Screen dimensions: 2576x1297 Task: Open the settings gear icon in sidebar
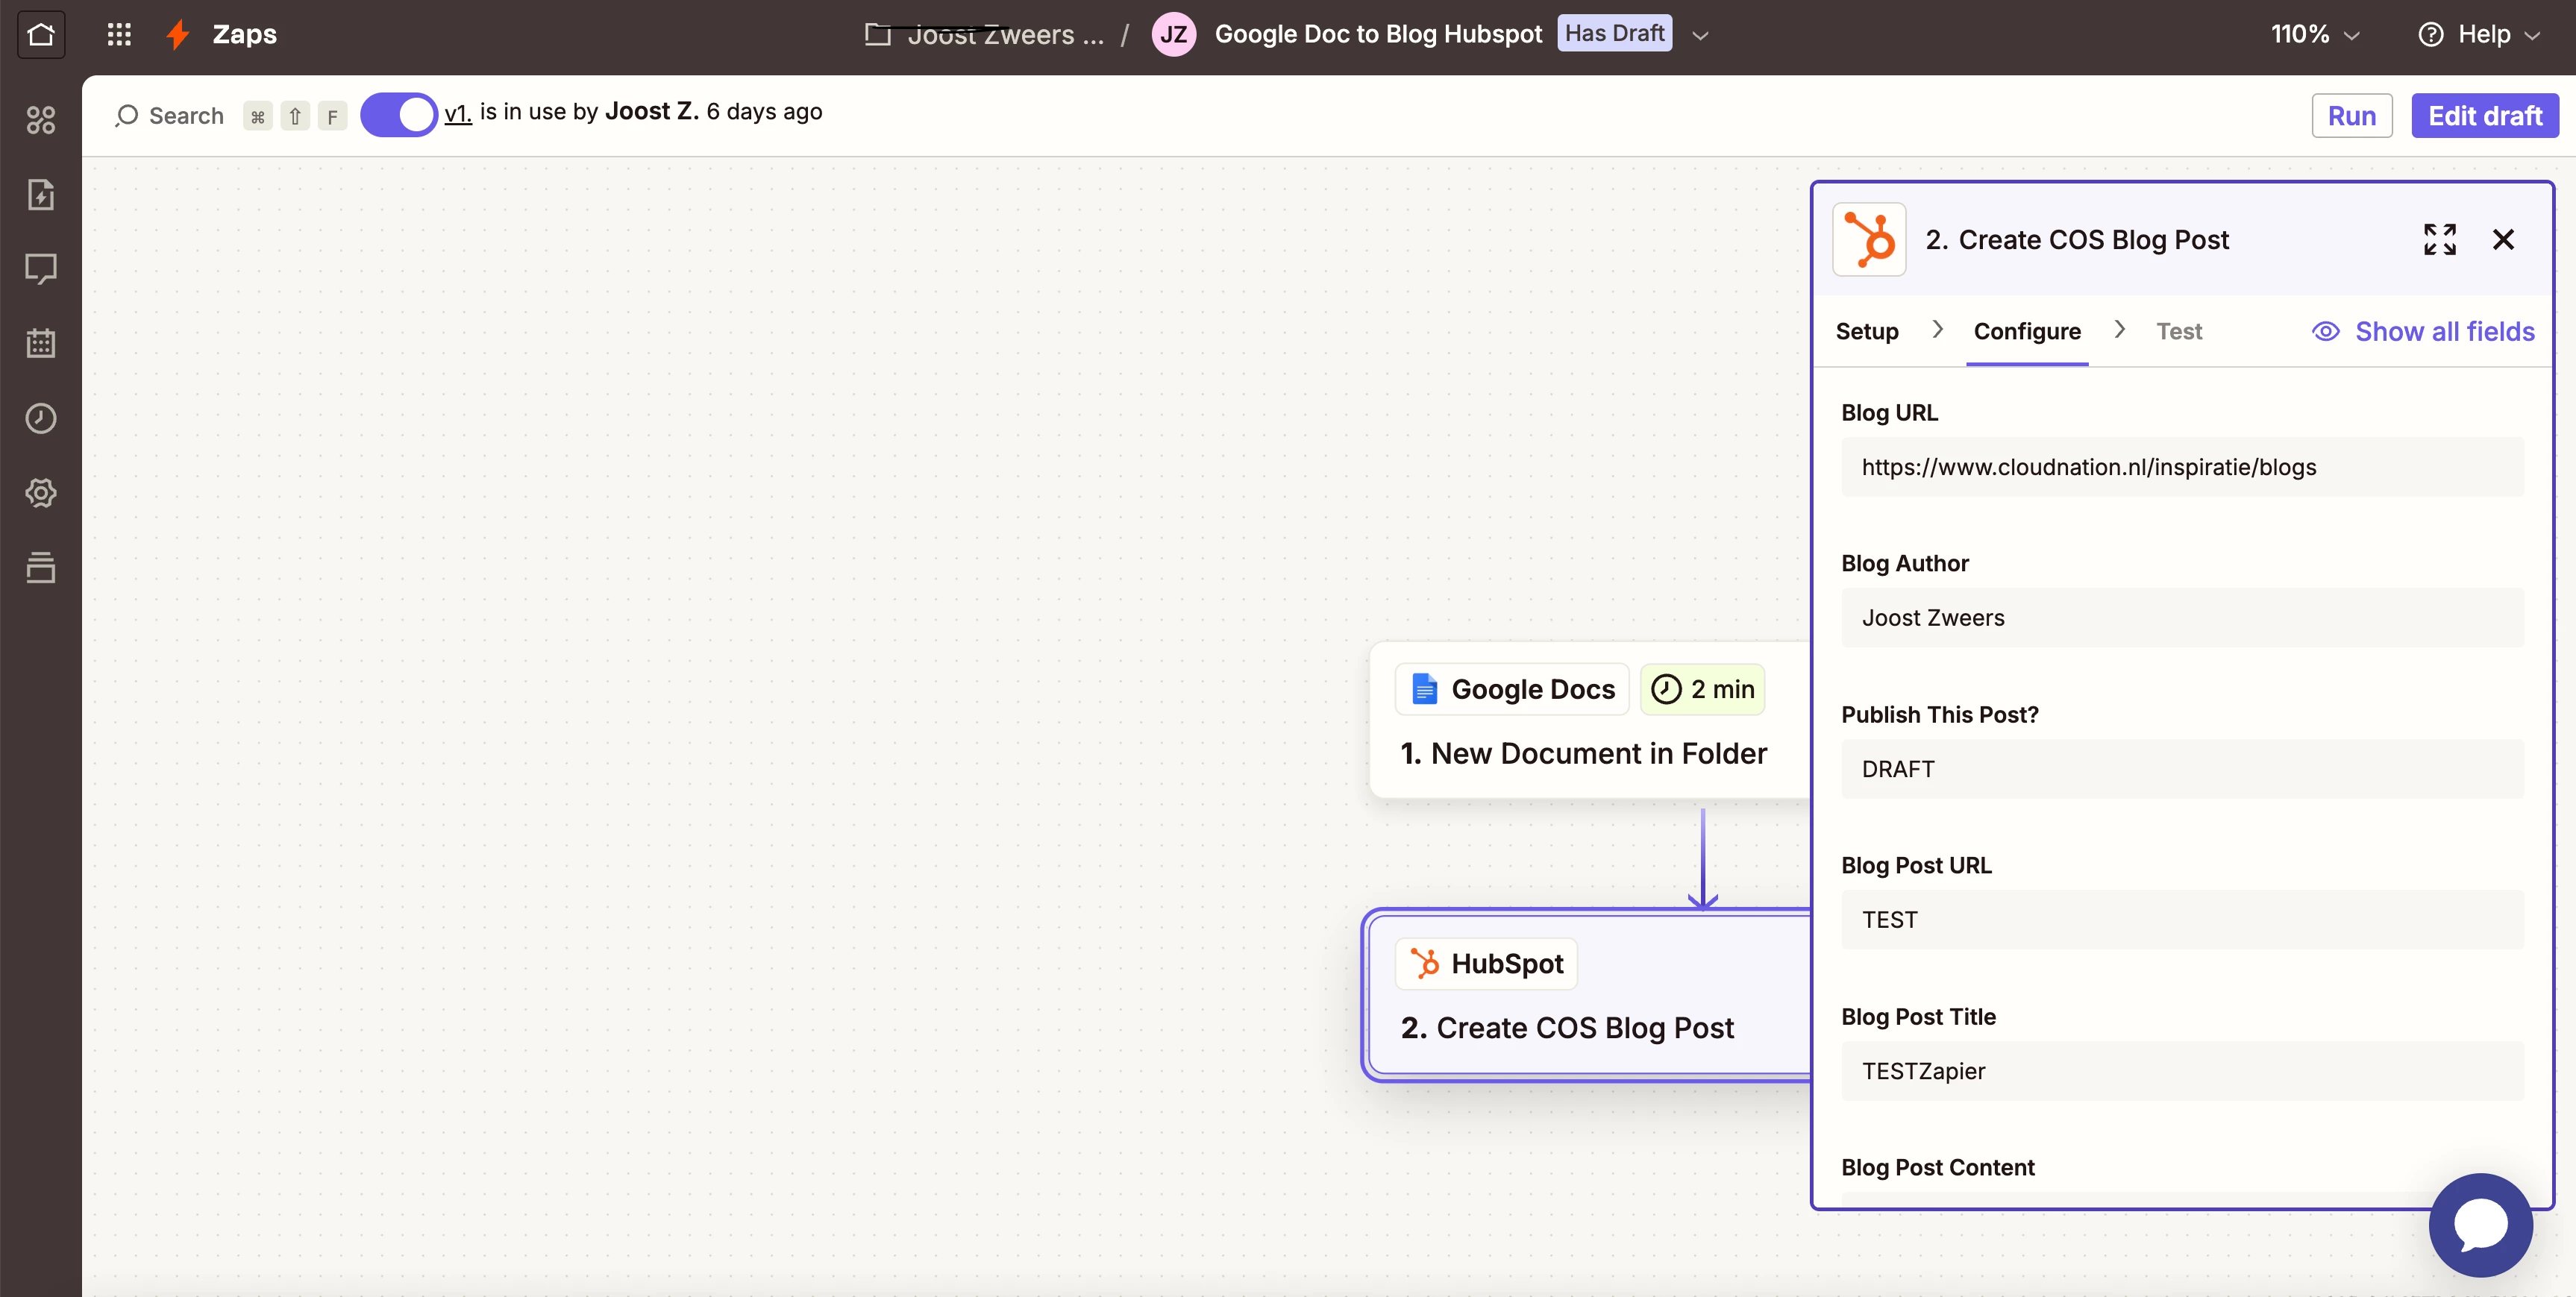click(x=41, y=492)
